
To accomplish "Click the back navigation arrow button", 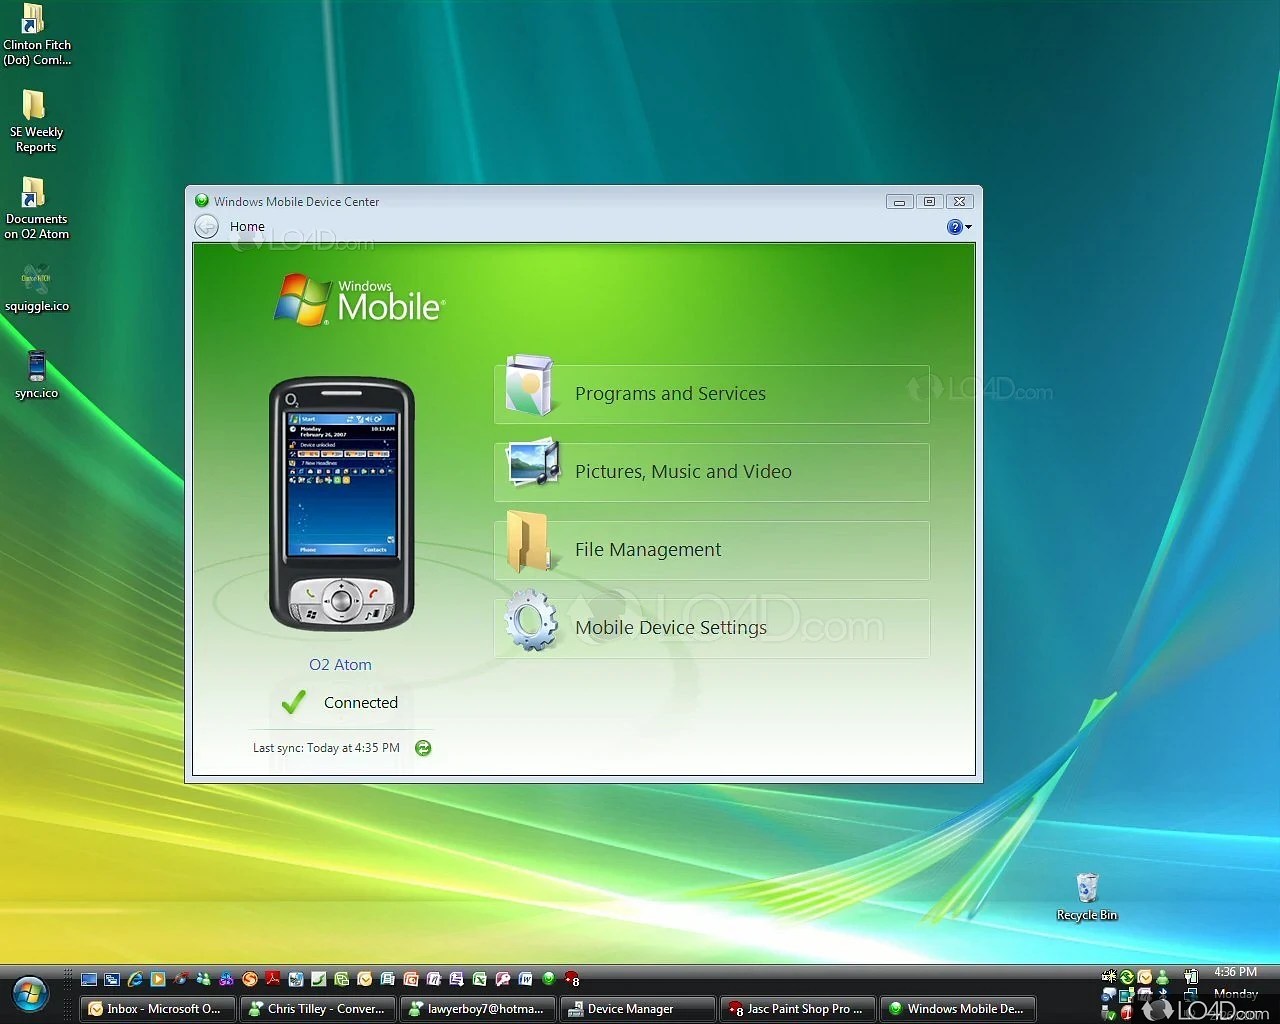I will tap(206, 226).
